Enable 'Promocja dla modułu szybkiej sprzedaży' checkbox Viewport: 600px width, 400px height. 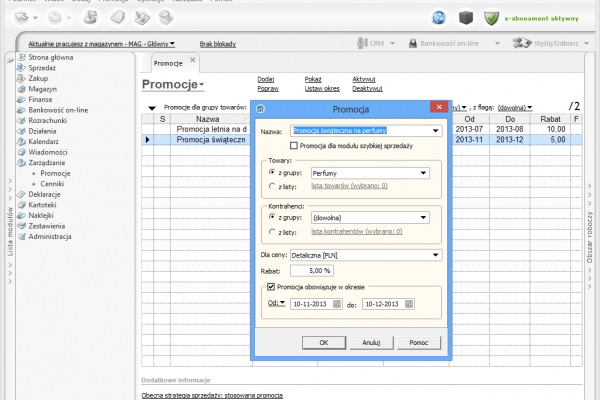tap(293, 145)
